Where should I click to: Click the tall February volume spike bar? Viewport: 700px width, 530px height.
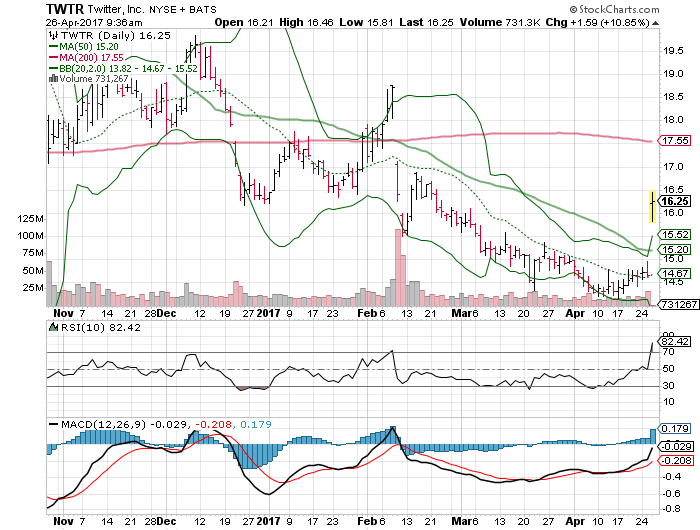click(x=397, y=267)
